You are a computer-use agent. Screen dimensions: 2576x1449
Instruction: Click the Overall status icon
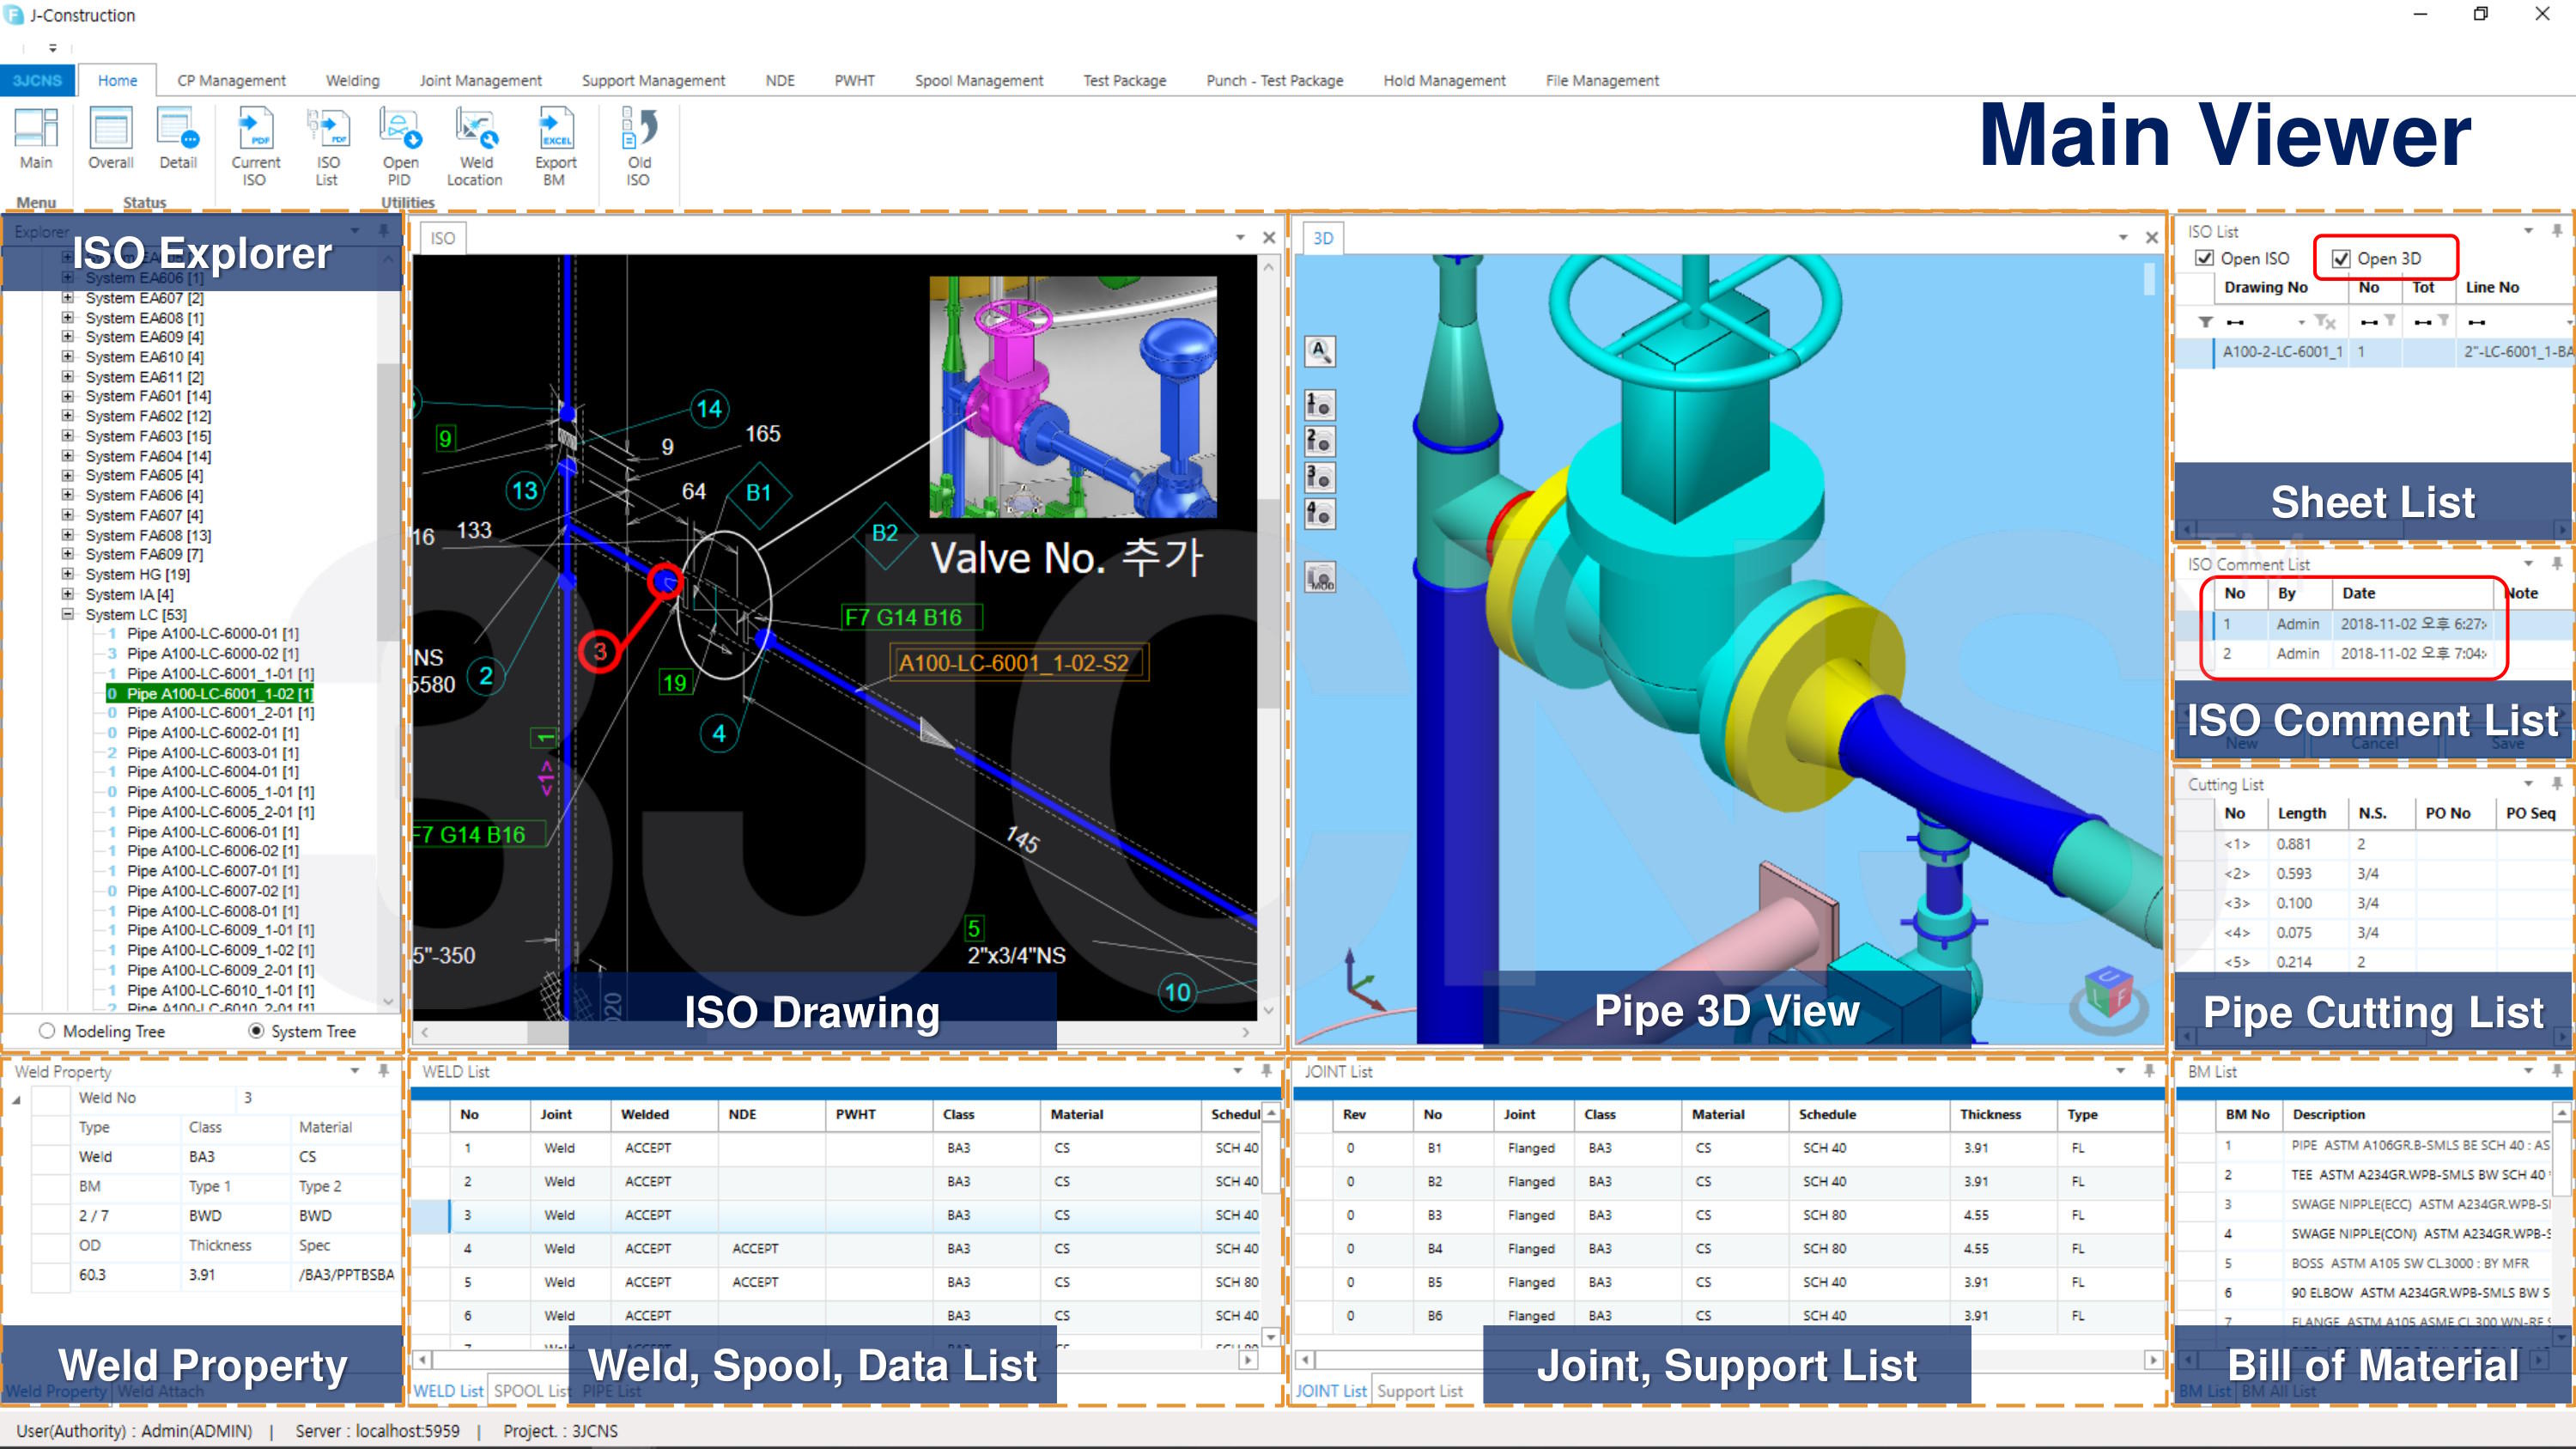[x=110, y=139]
